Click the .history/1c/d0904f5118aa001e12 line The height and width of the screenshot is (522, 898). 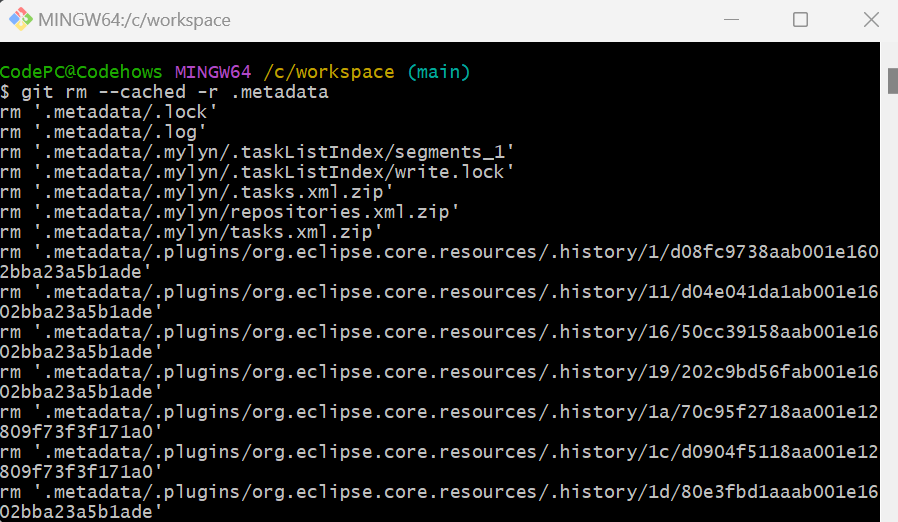[x=439, y=452]
